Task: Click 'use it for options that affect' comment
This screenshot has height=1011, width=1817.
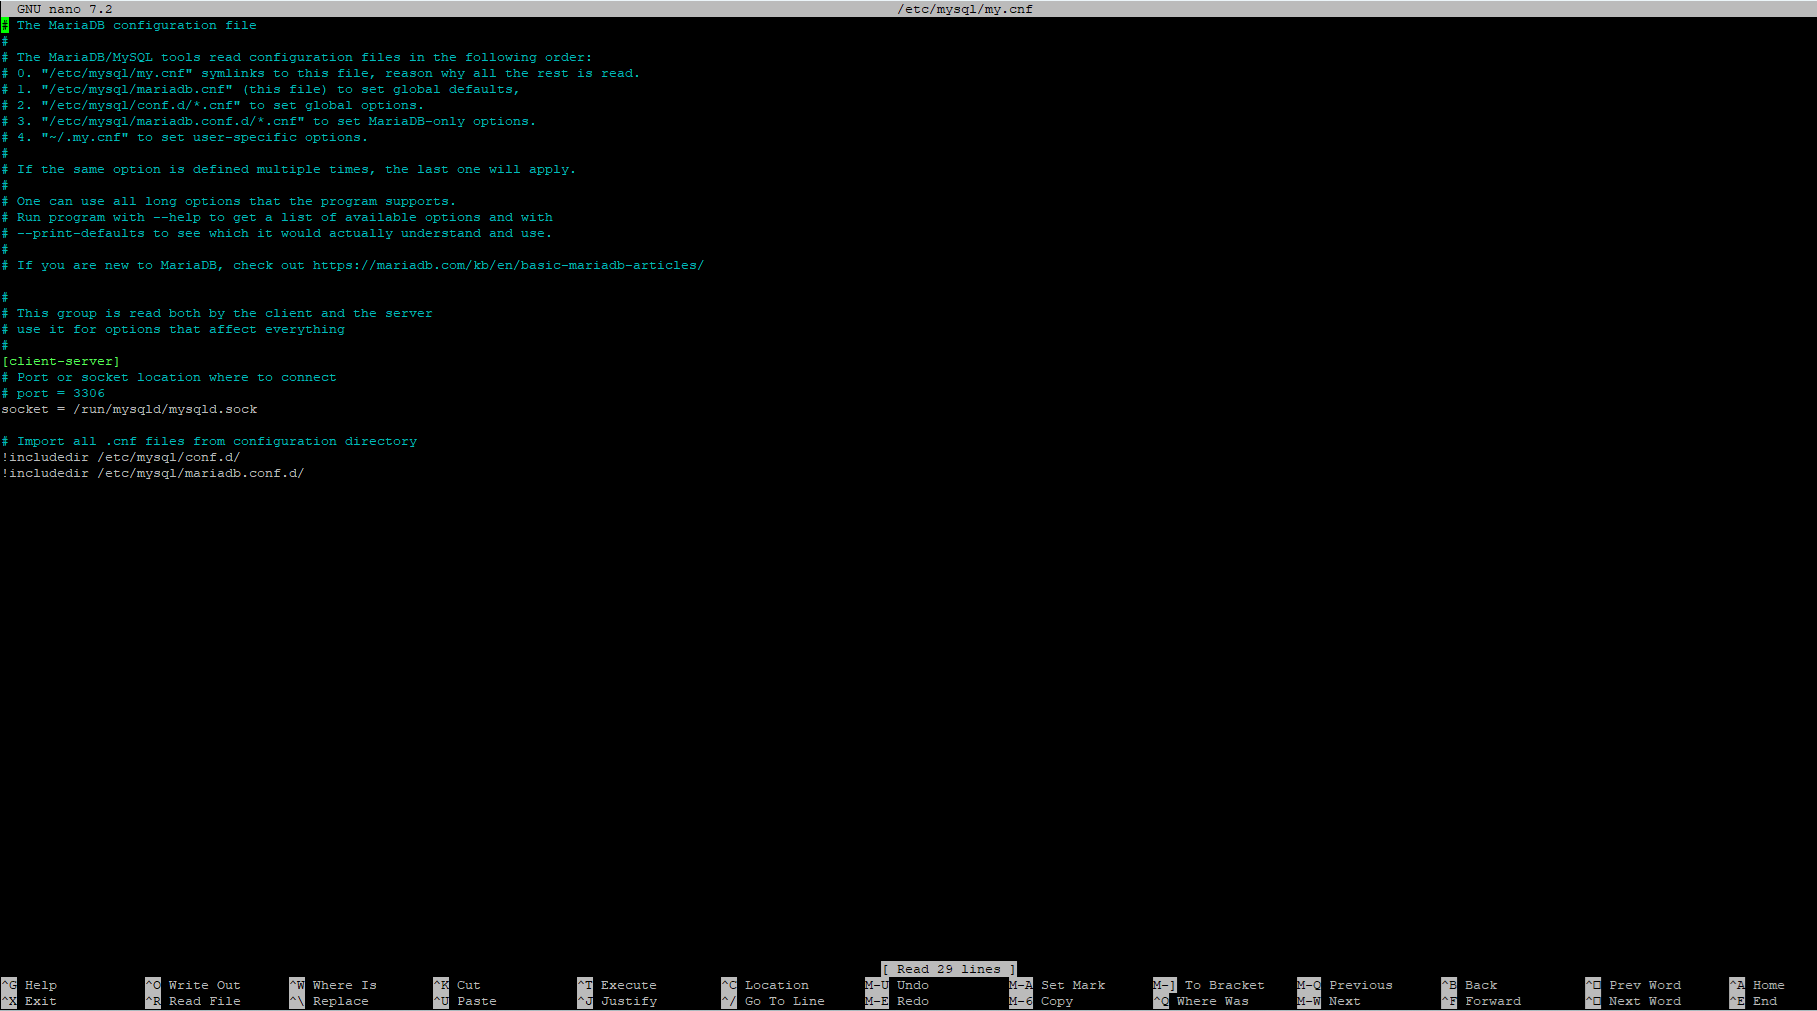Action: (x=173, y=329)
